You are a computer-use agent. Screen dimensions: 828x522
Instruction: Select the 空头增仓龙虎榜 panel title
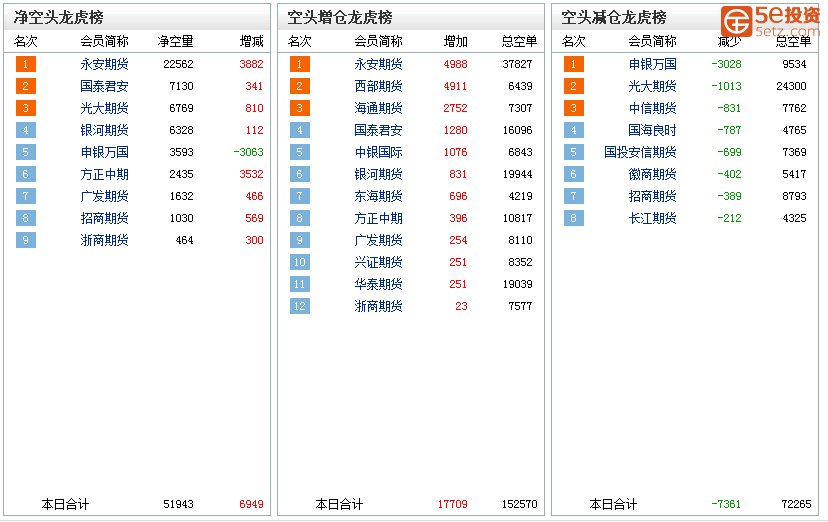[x=340, y=17]
